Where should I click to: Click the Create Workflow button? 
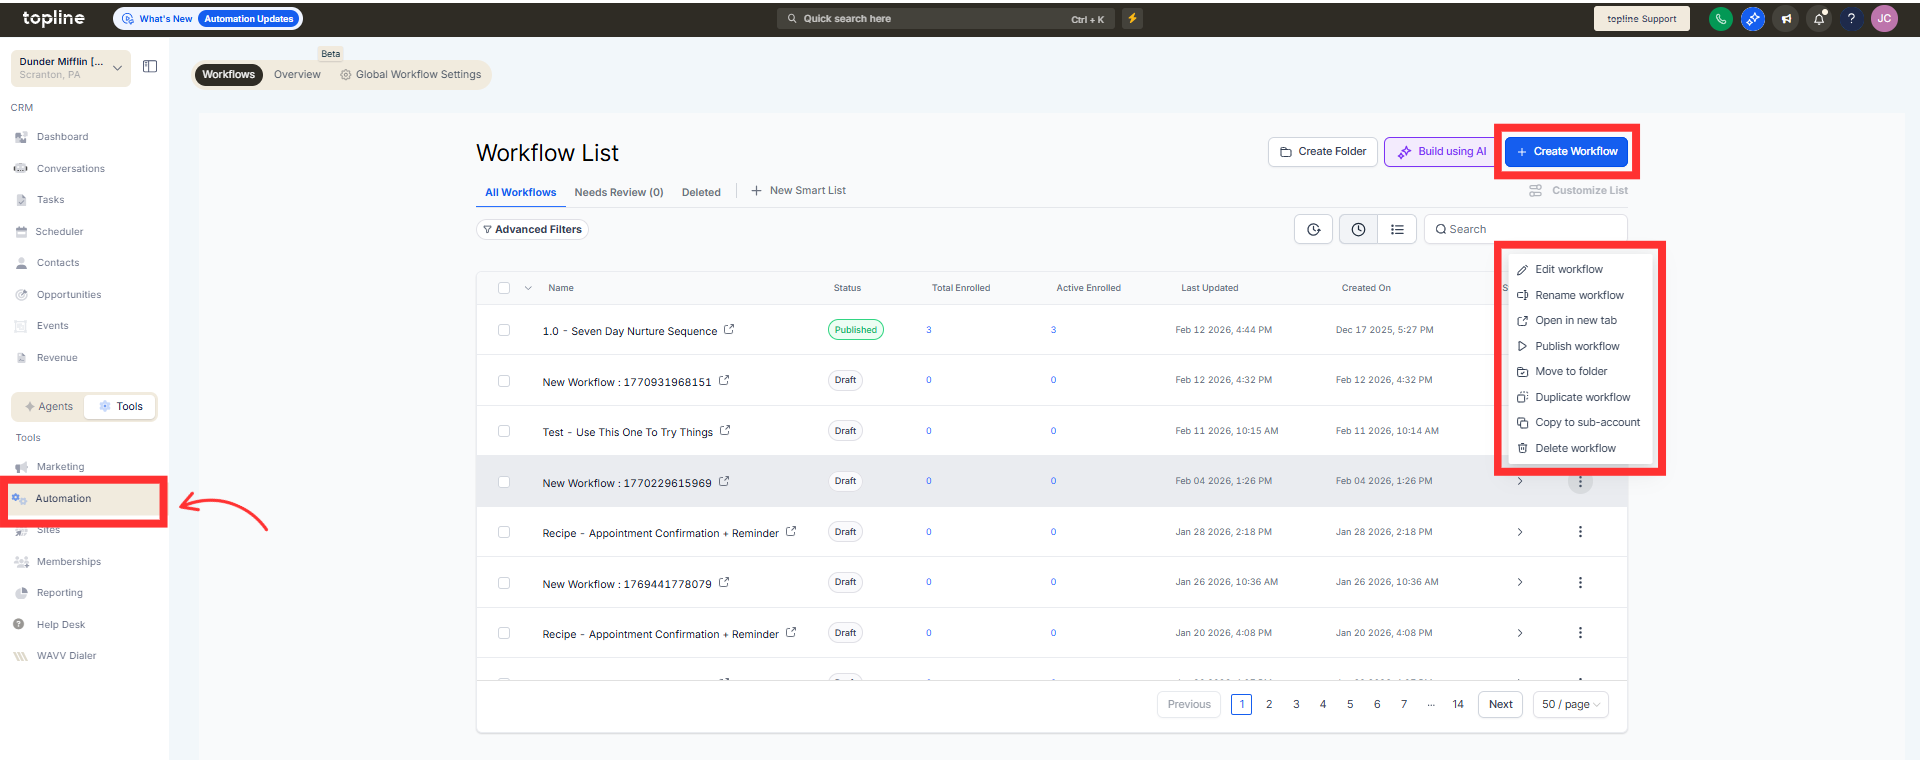(x=1566, y=152)
